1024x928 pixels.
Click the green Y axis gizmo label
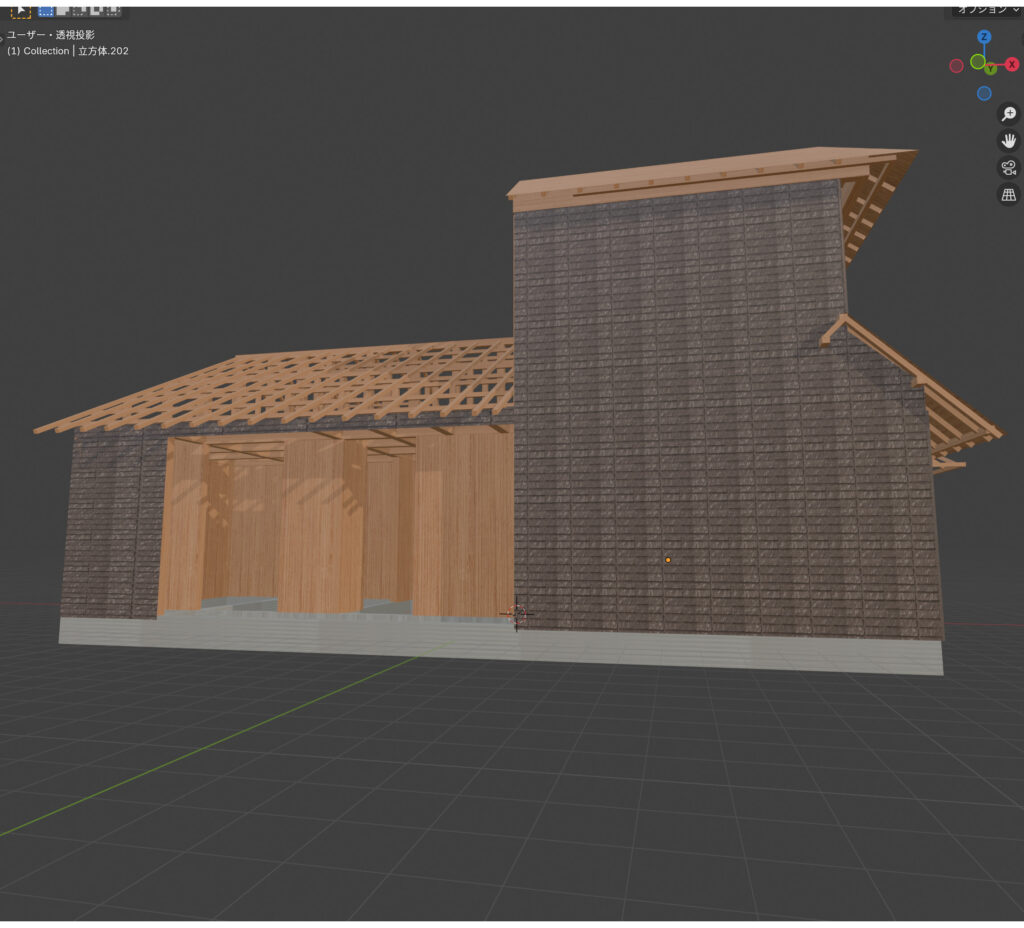point(990,69)
